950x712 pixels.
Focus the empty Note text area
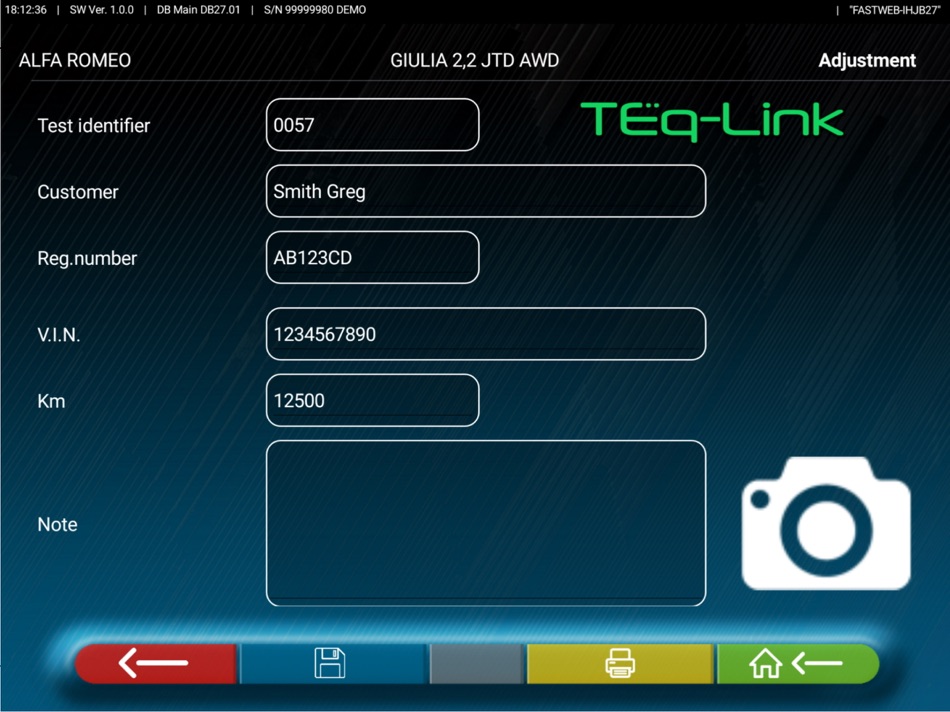click(x=486, y=524)
